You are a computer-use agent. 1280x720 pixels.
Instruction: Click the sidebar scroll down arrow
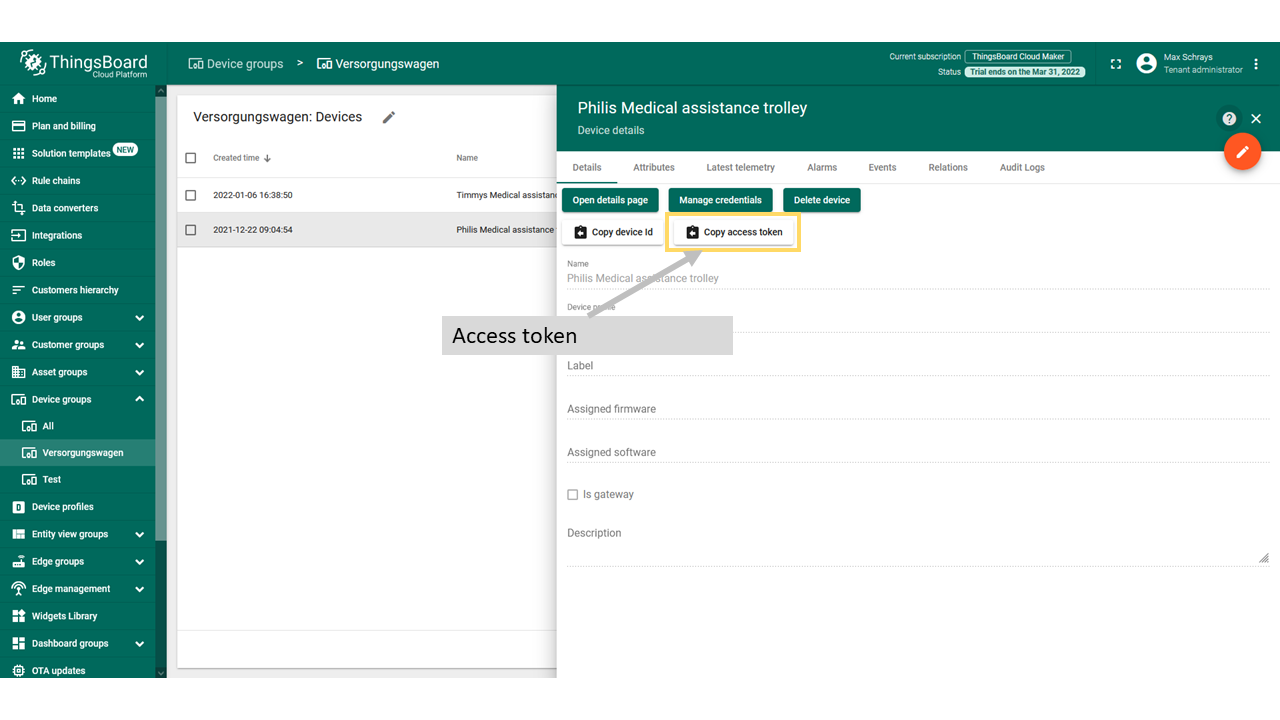pos(161,673)
